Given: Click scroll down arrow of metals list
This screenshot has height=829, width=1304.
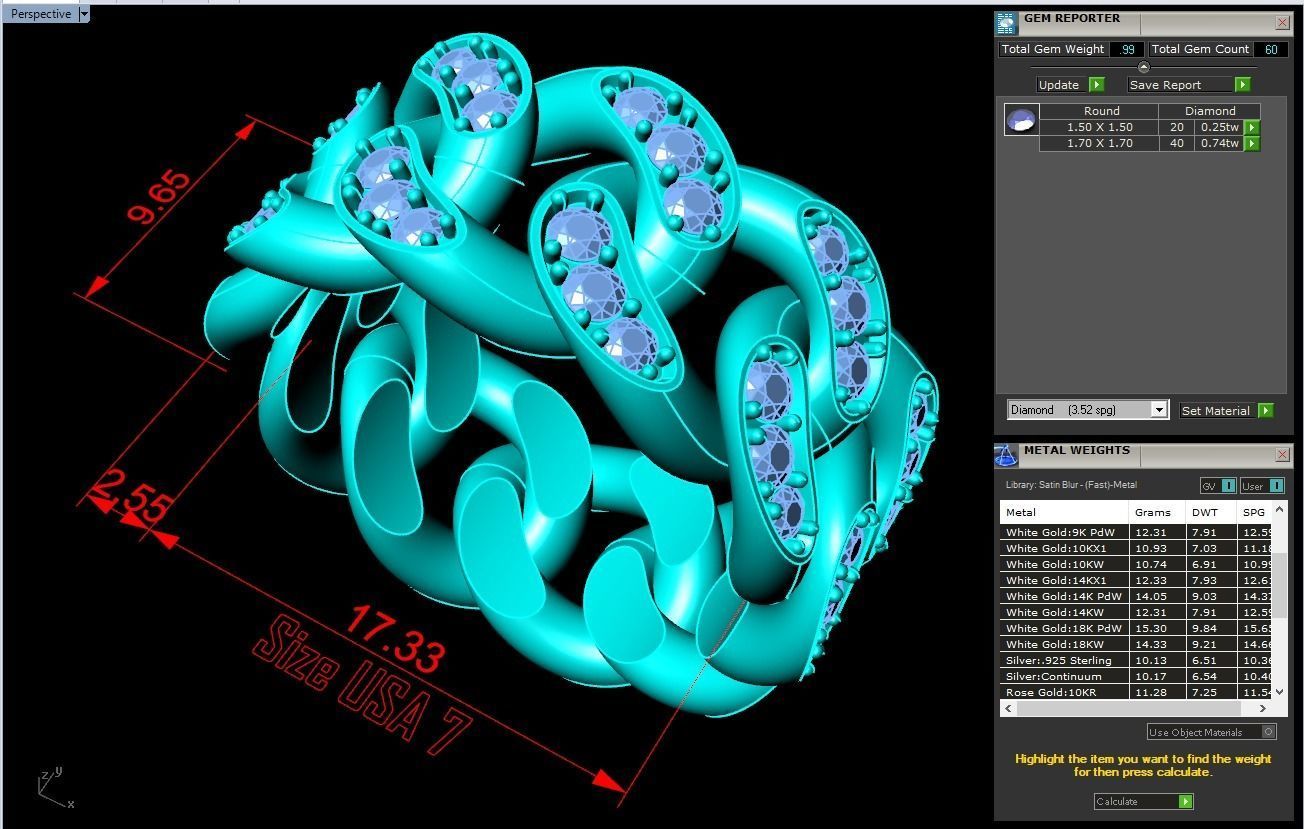Looking at the screenshot, I should pos(1279,691).
